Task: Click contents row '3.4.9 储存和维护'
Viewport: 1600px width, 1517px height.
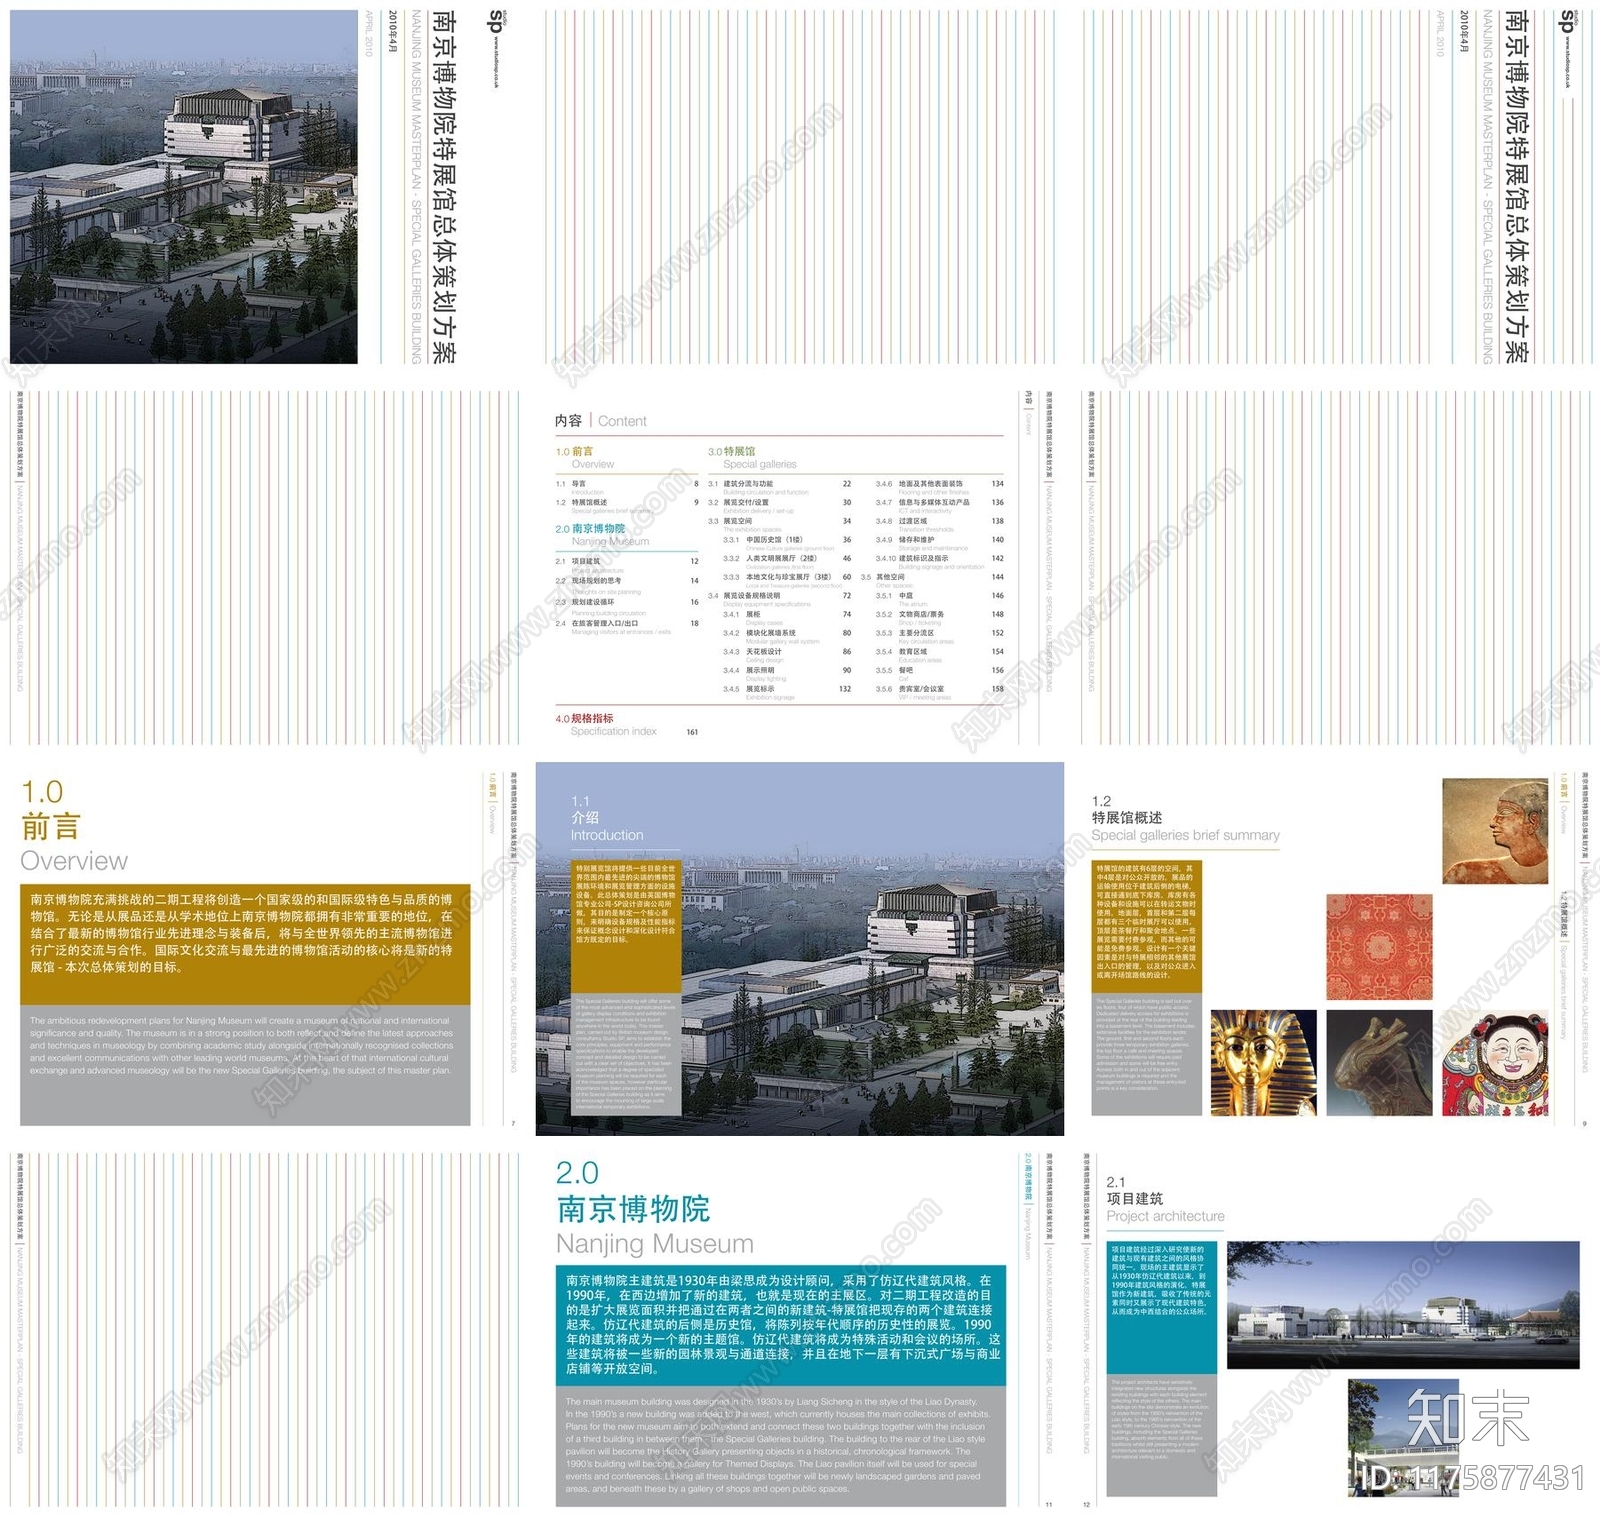Action: (940, 540)
